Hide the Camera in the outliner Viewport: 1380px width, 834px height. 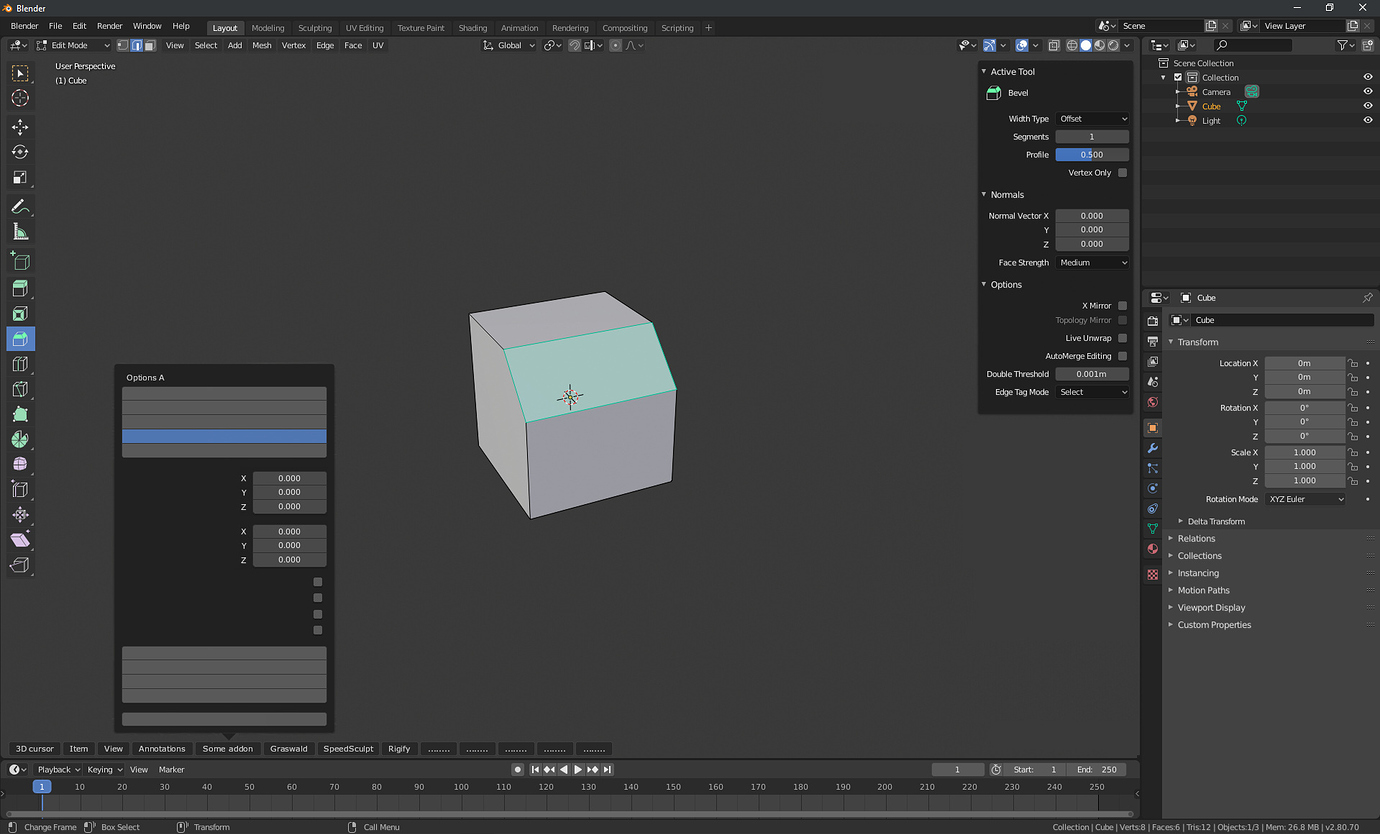click(x=1367, y=92)
